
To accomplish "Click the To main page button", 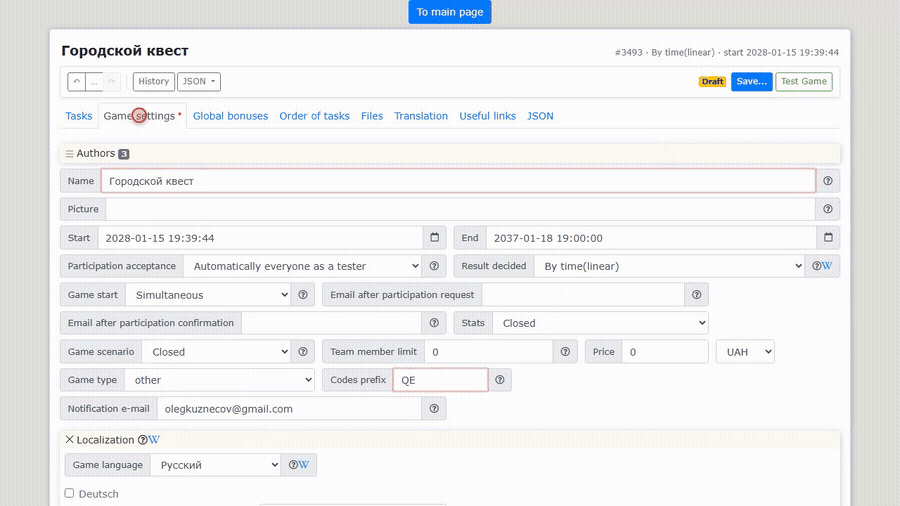I will tap(450, 12).
